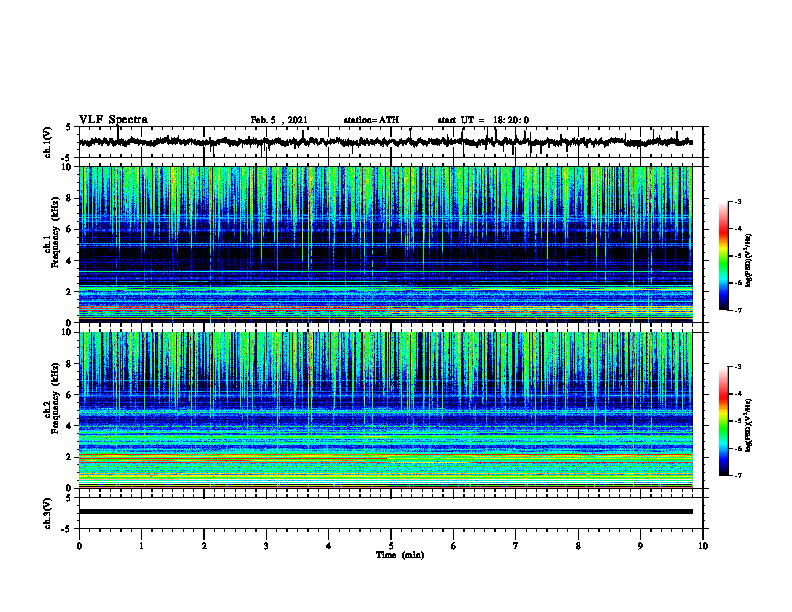Click the ch.1 colorbar log(PSD) units label
The width and height of the screenshot is (792, 612).
(749, 261)
